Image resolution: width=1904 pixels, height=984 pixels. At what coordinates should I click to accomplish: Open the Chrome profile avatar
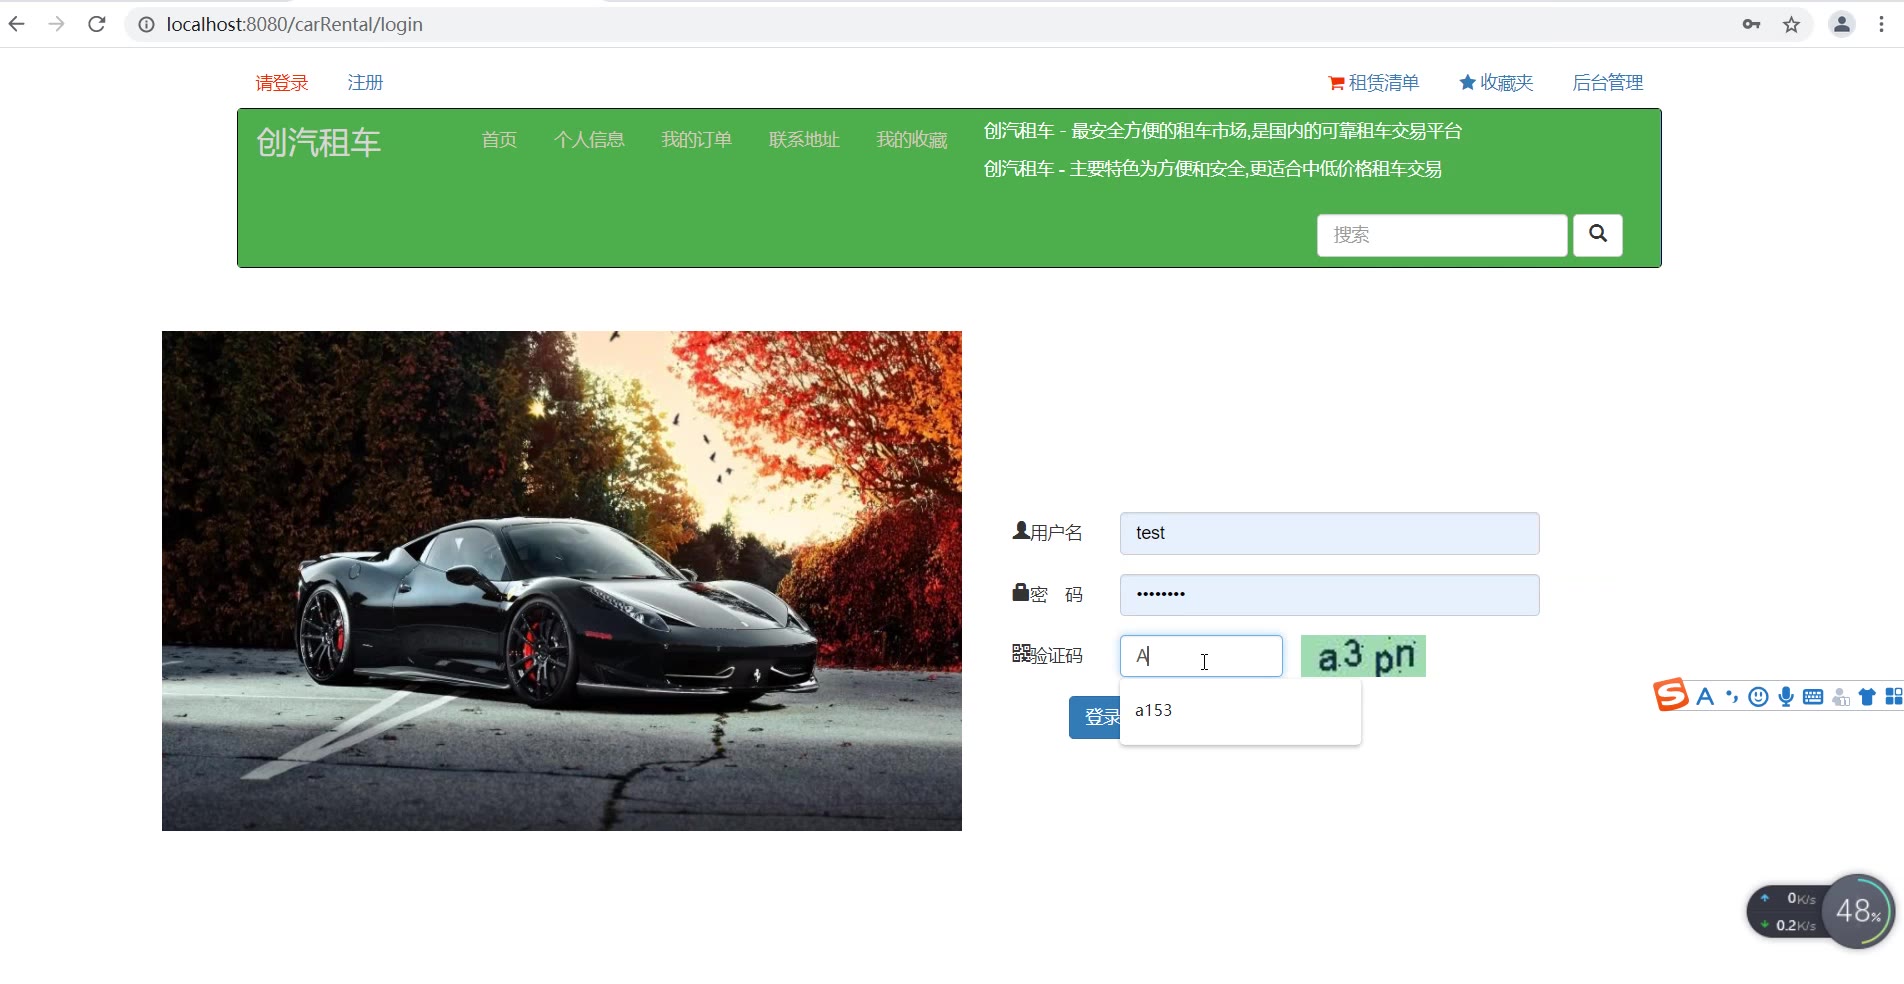pos(1841,24)
